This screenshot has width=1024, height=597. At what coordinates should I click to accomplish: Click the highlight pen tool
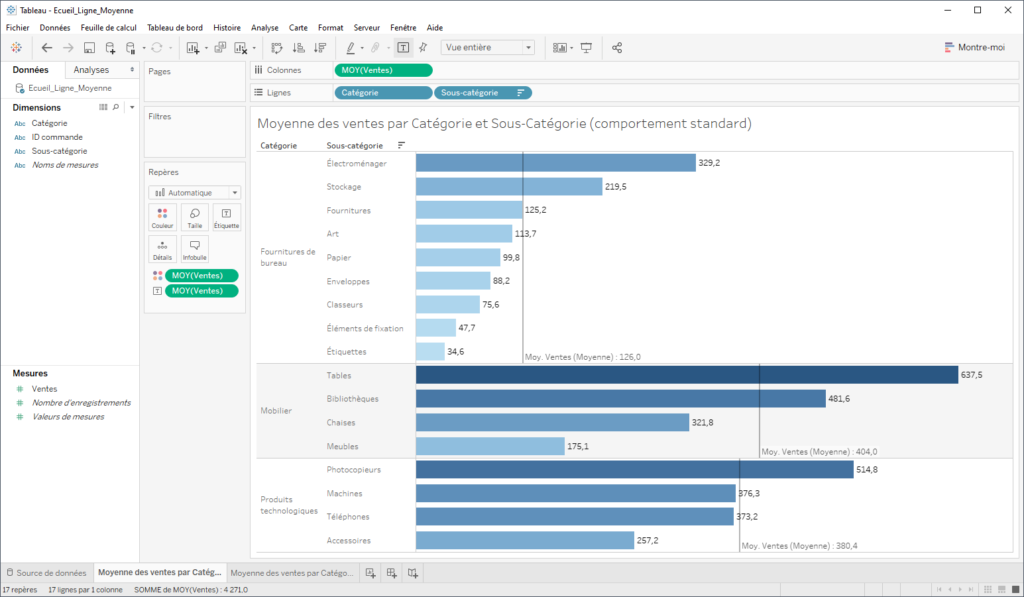[x=351, y=48]
